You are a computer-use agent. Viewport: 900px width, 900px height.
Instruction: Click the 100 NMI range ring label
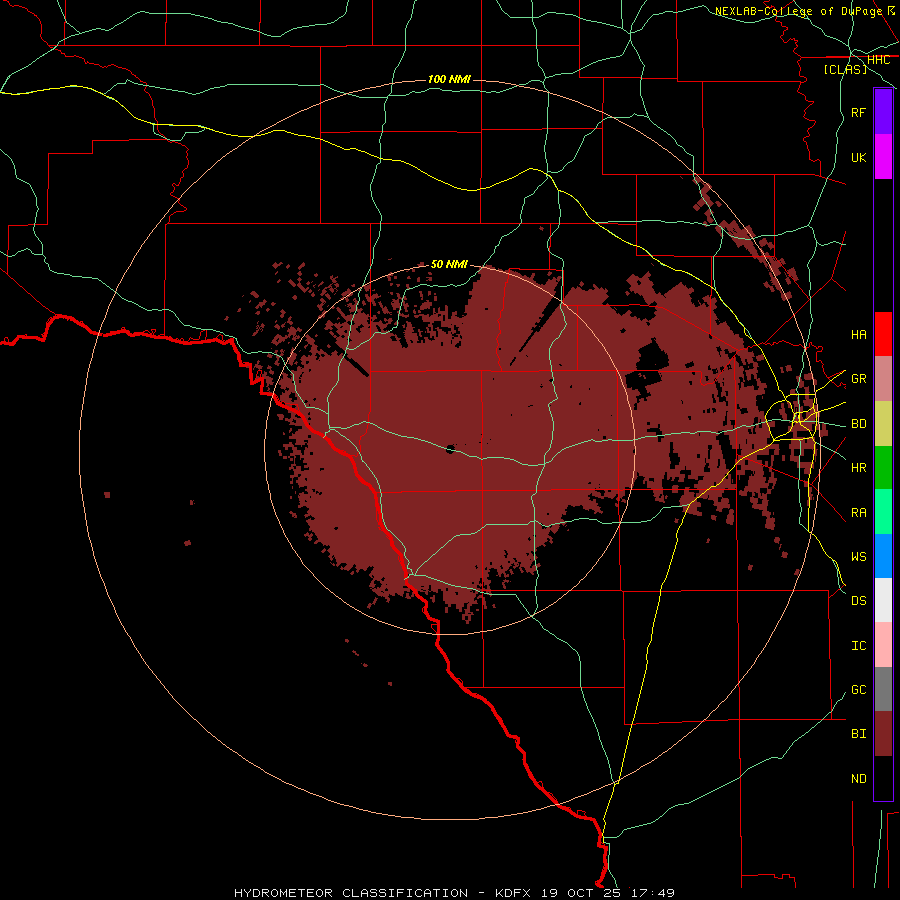pyautogui.click(x=449, y=79)
